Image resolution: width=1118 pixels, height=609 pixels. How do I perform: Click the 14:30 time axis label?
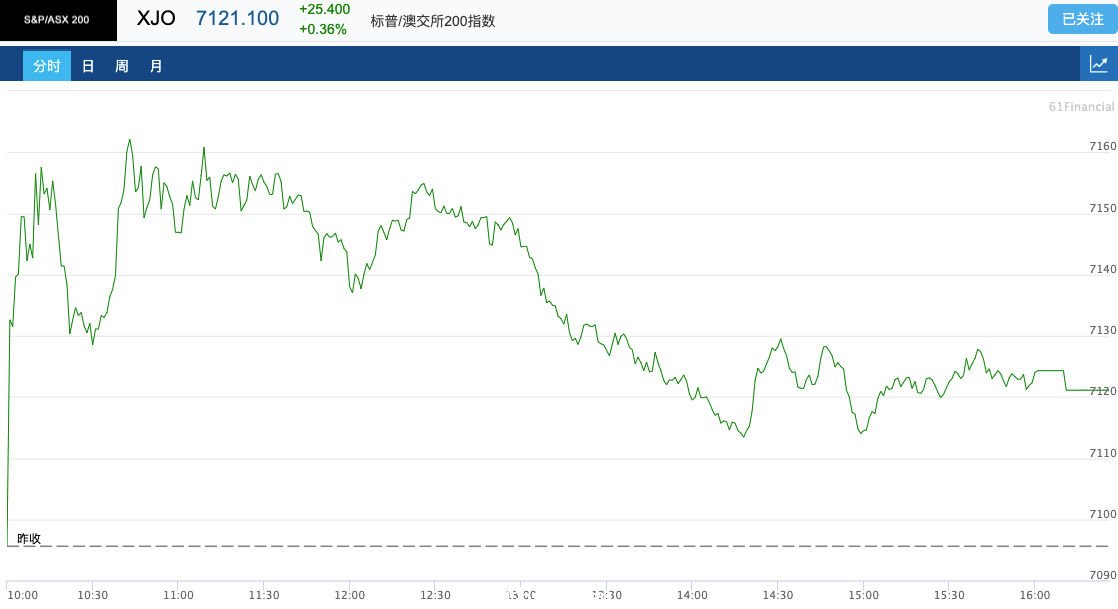(x=778, y=595)
